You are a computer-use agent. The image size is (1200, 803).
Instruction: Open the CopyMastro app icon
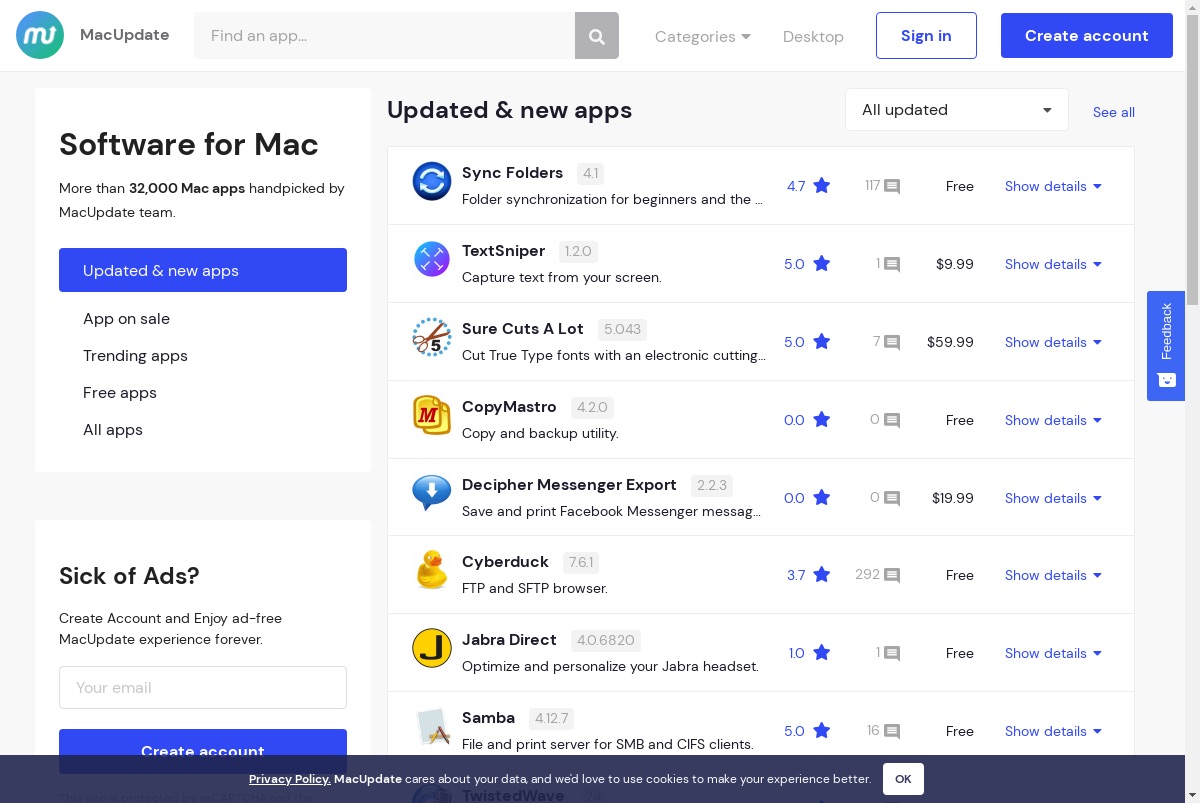(x=432, y=415)
